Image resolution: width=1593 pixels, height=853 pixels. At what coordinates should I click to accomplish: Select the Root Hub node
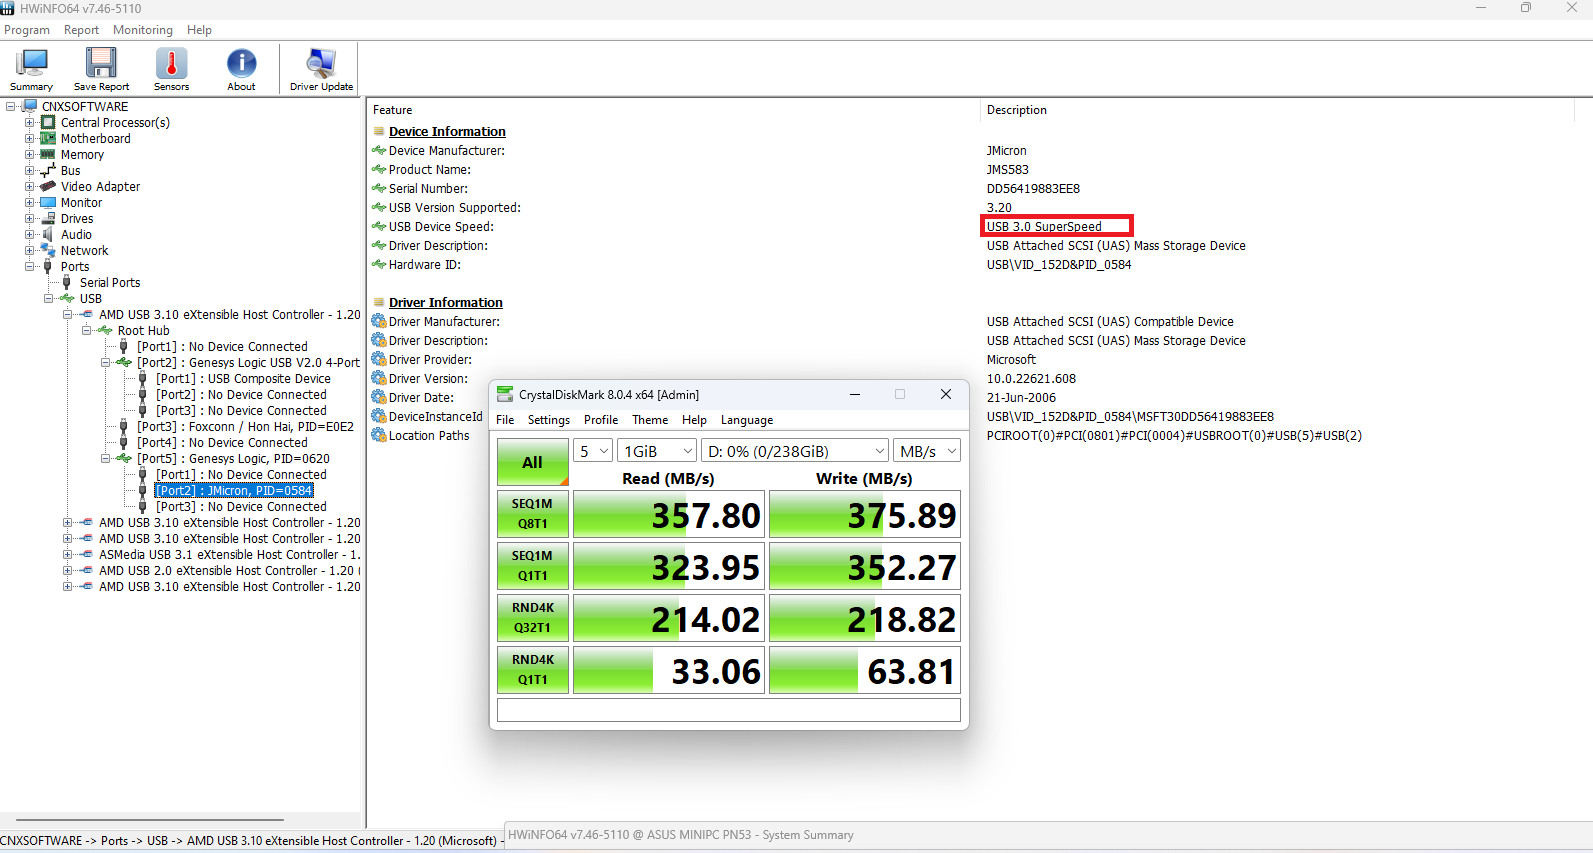point(143,330)
